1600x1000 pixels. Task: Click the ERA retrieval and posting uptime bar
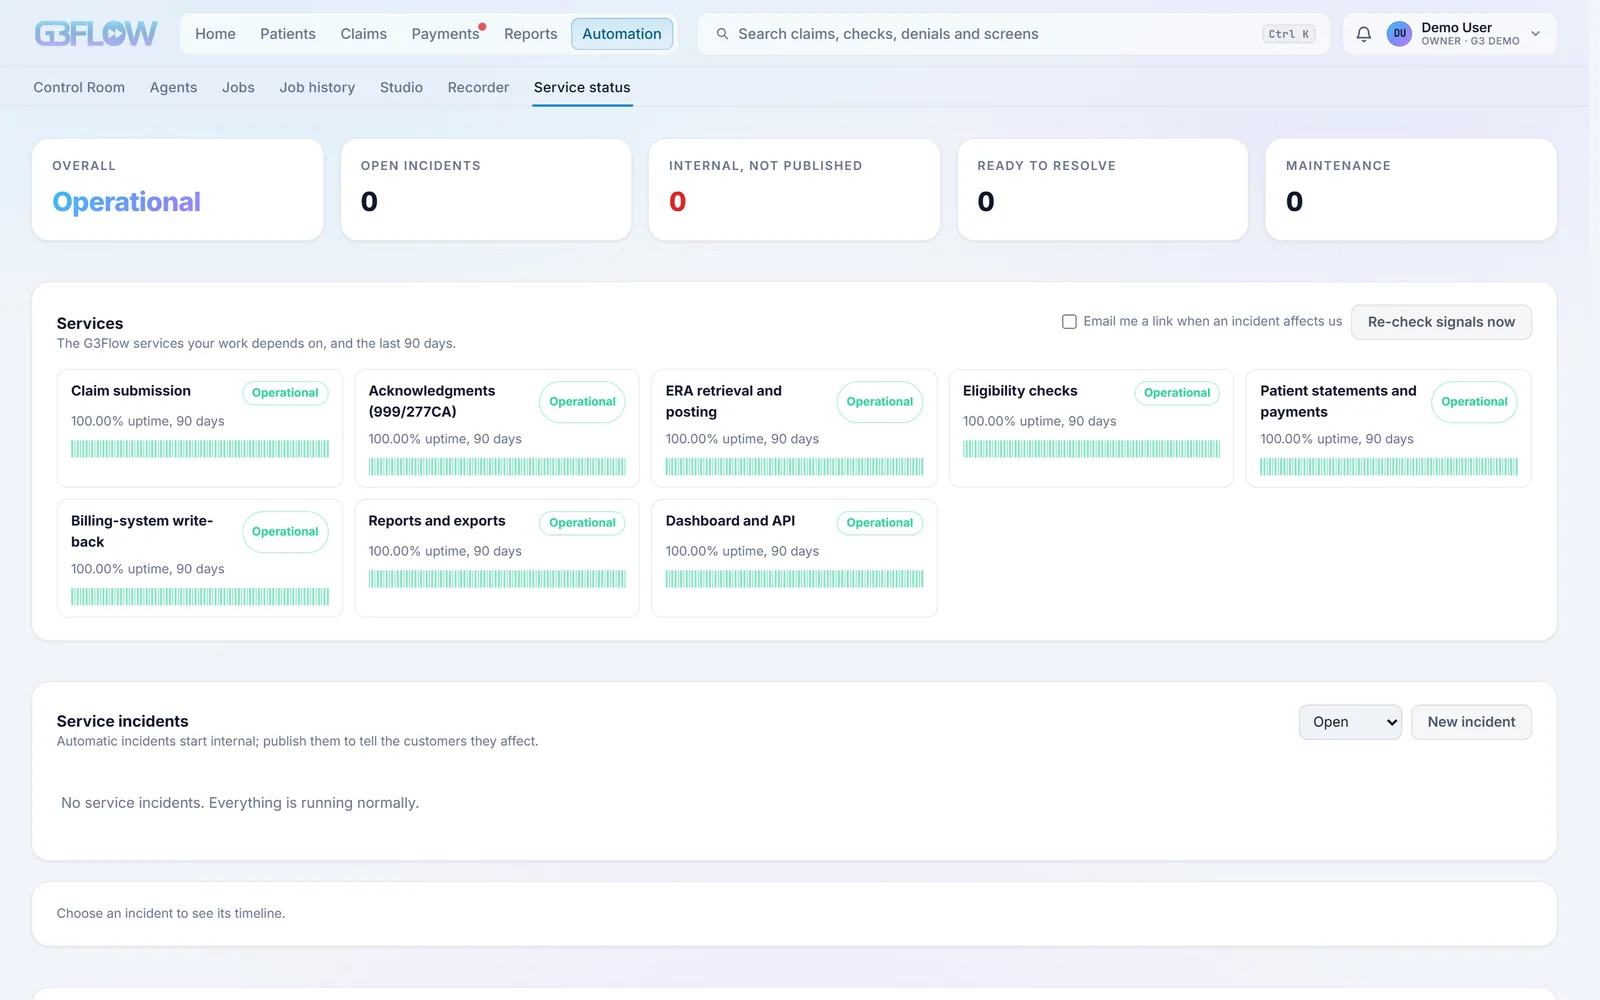click(794, 467)
